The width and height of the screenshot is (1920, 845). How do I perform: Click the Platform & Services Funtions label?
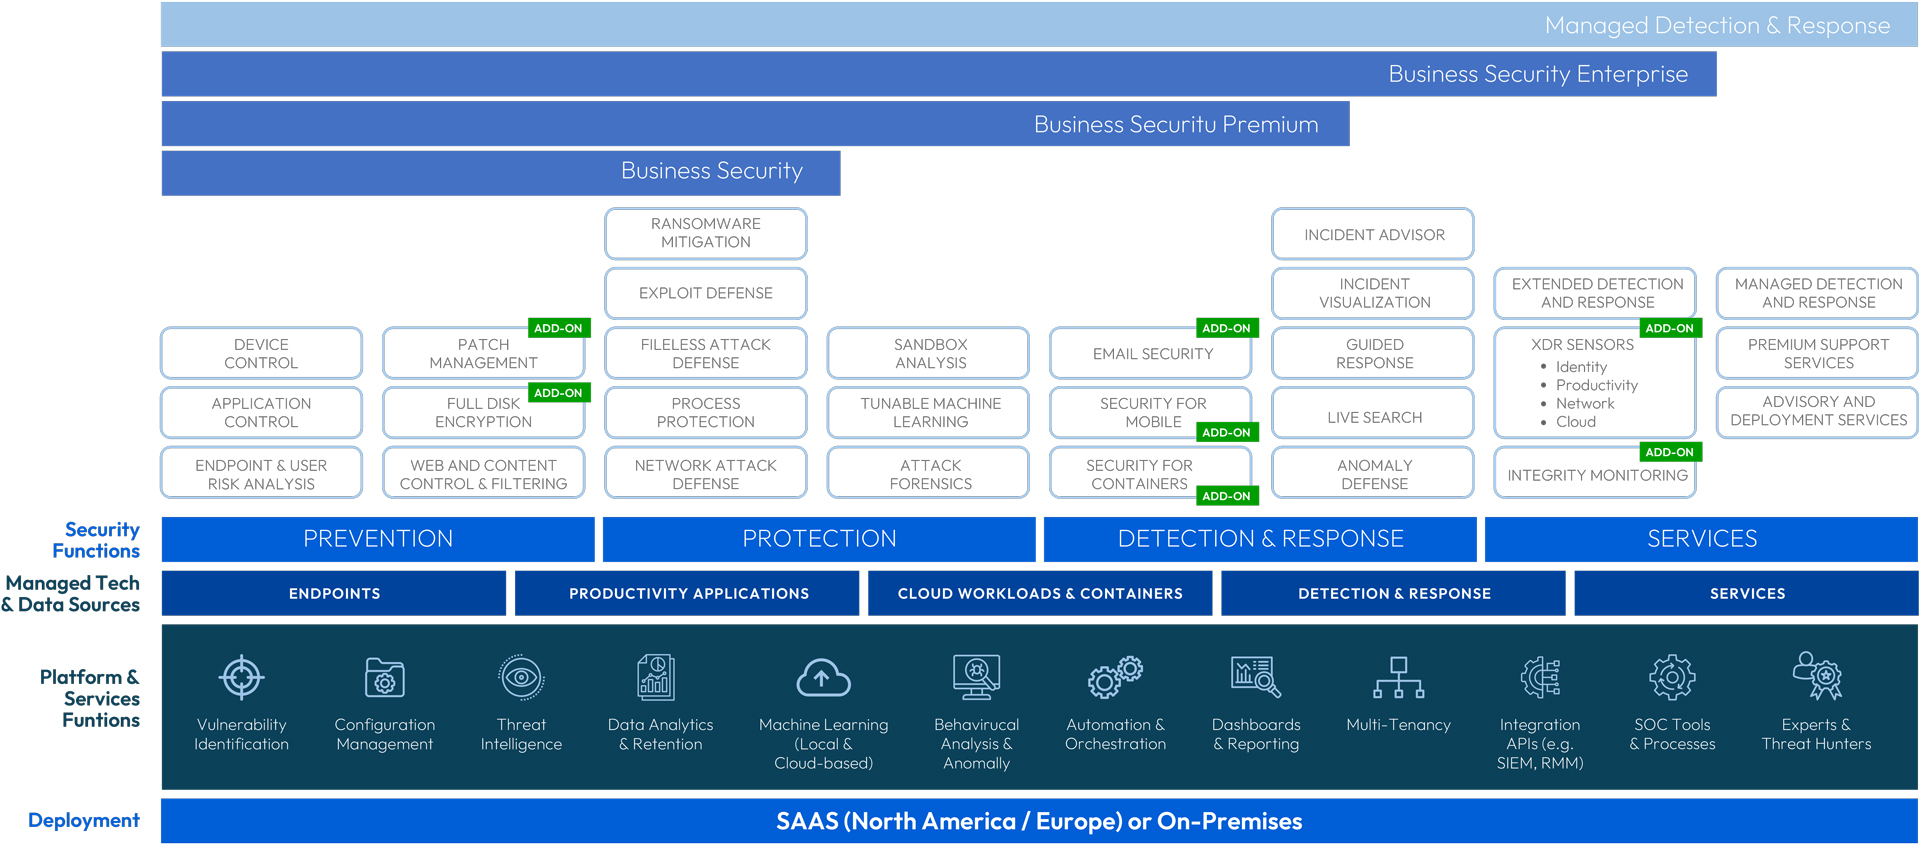coord(90,698)
